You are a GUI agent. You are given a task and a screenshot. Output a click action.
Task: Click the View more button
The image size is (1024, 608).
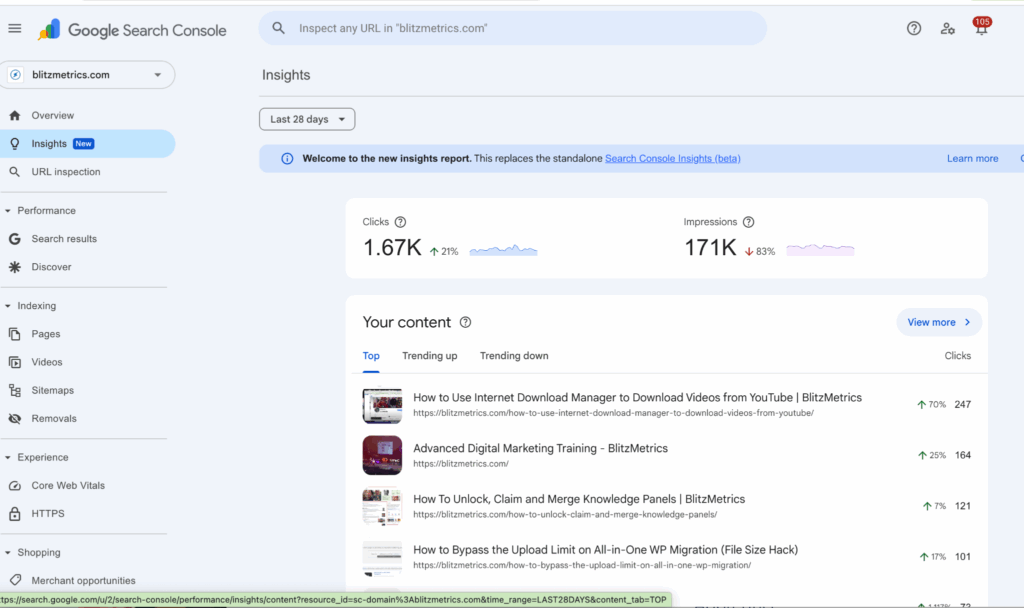click(x=938, y=322)
